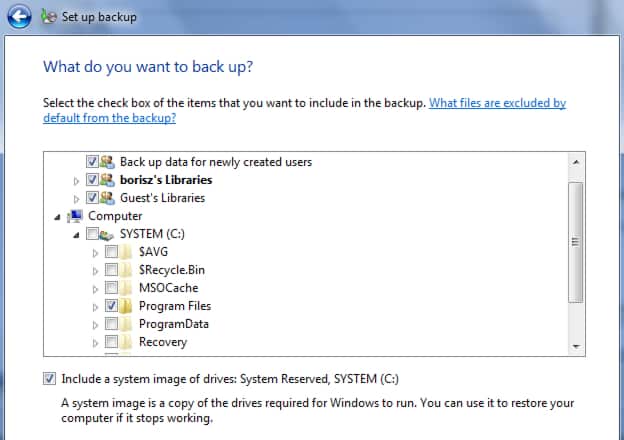This screenshot has width=624, height=440.
Task: Click the borisz's Libraries user icon
Action: (x=108, y=180)
